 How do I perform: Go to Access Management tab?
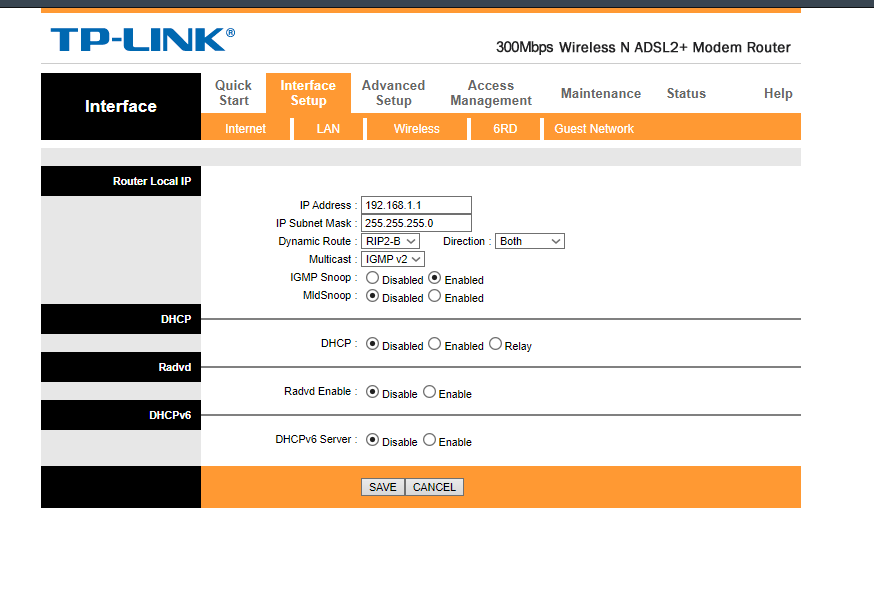point(491,93)
